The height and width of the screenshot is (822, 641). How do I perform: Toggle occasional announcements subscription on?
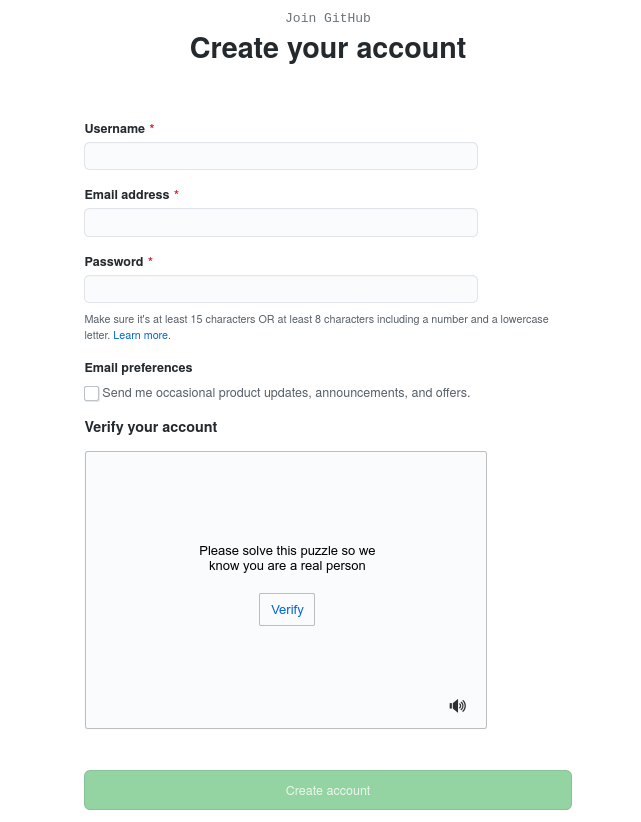(x=91, y=393)
